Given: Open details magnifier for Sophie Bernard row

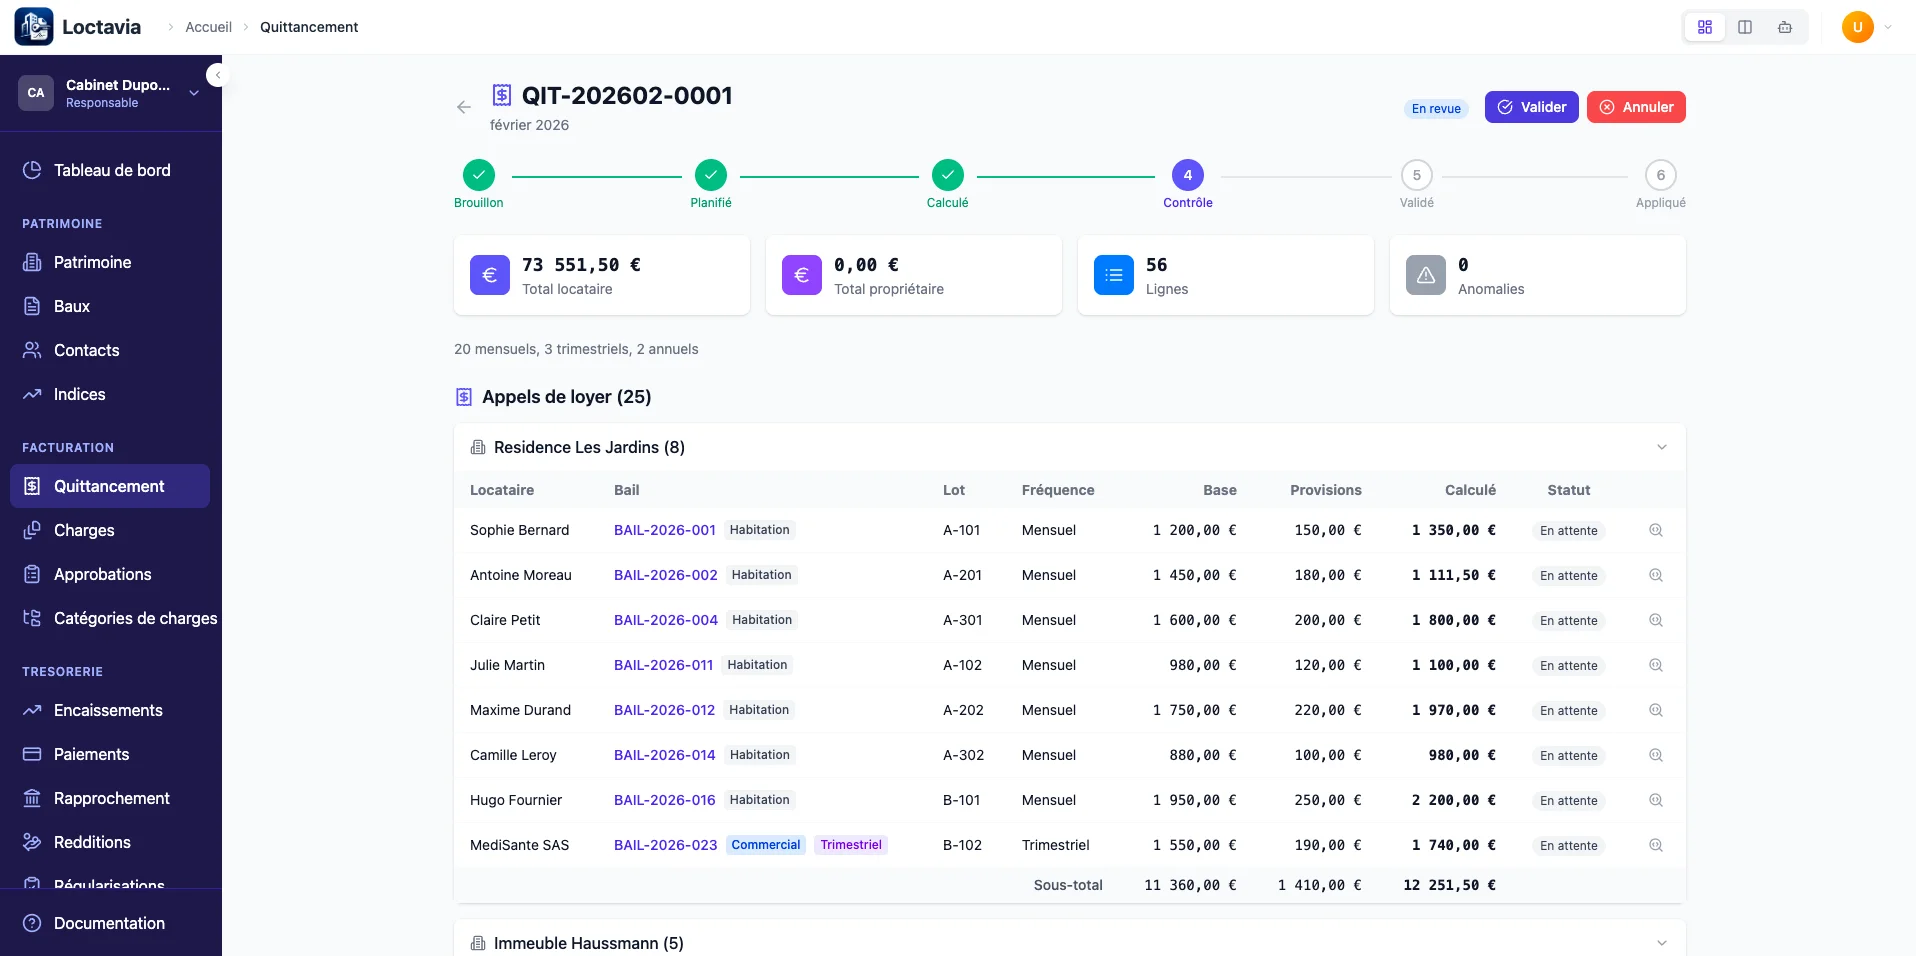Looking at the screenshot, I should point(1655,531).
